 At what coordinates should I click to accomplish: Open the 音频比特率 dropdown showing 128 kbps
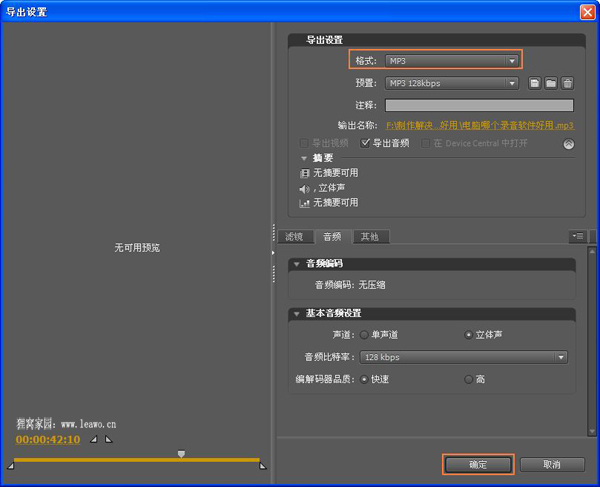pos(463,357)
